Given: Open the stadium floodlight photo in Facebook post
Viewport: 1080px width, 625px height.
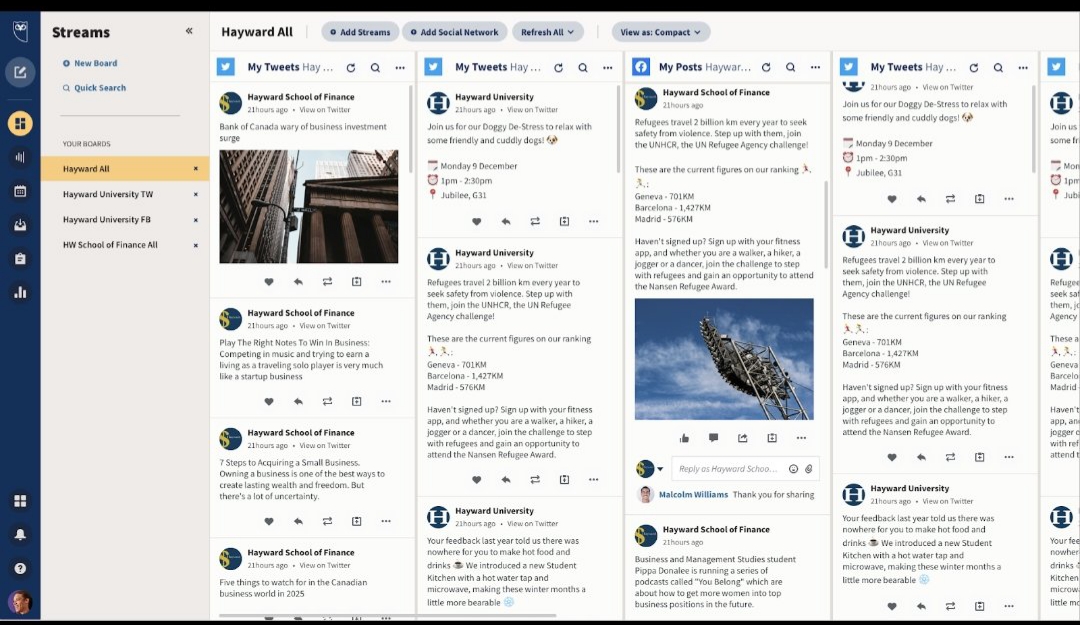Looking at the screenshot, I should point(724,359).
